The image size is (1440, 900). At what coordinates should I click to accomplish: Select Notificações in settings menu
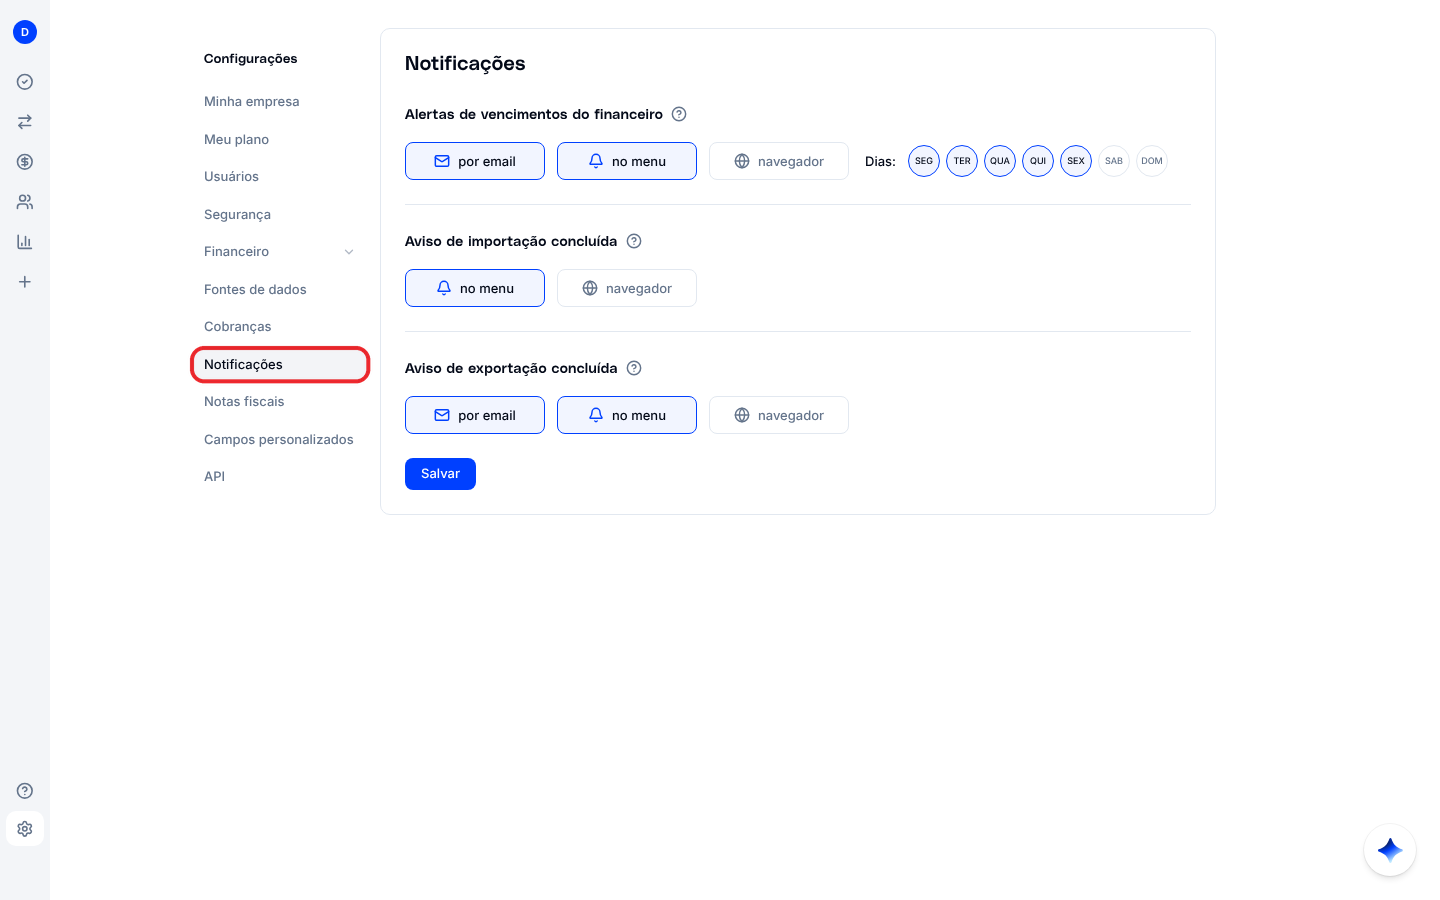[x=280, y=365]
